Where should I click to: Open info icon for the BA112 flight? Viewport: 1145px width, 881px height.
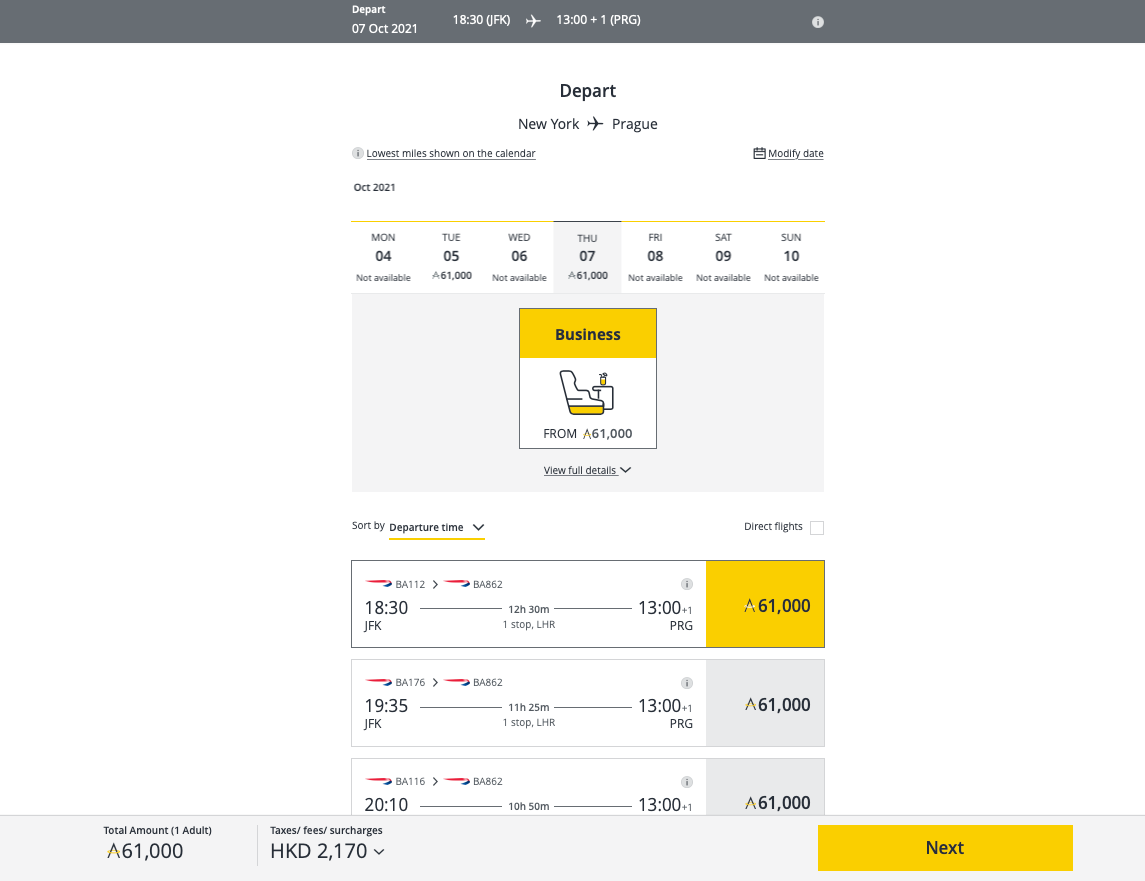[686, 584]
